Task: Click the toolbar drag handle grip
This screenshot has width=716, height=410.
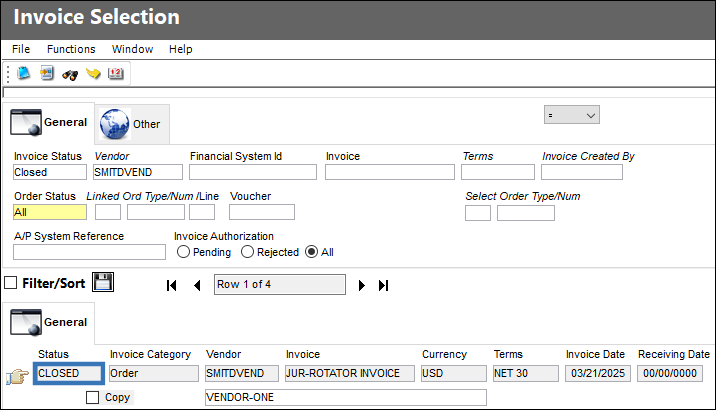Action: [x=8, y=74]
